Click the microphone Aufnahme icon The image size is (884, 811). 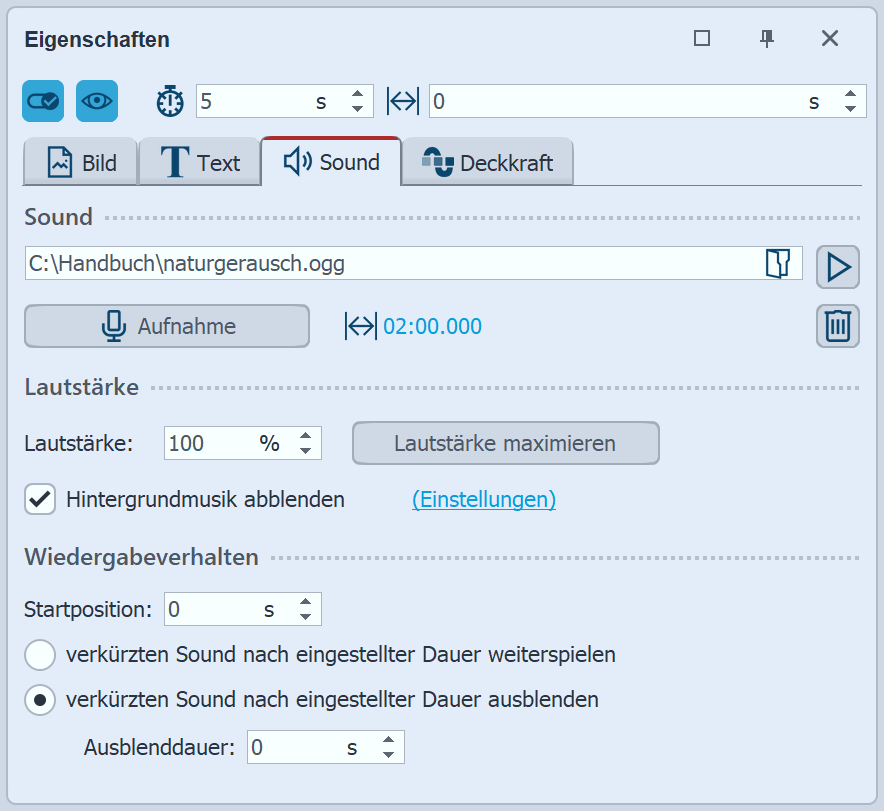point(111,326)
